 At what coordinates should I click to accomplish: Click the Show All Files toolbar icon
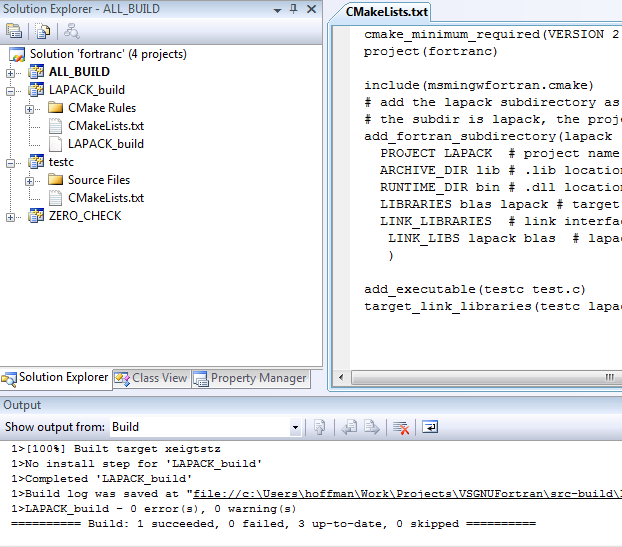[42, 31]
